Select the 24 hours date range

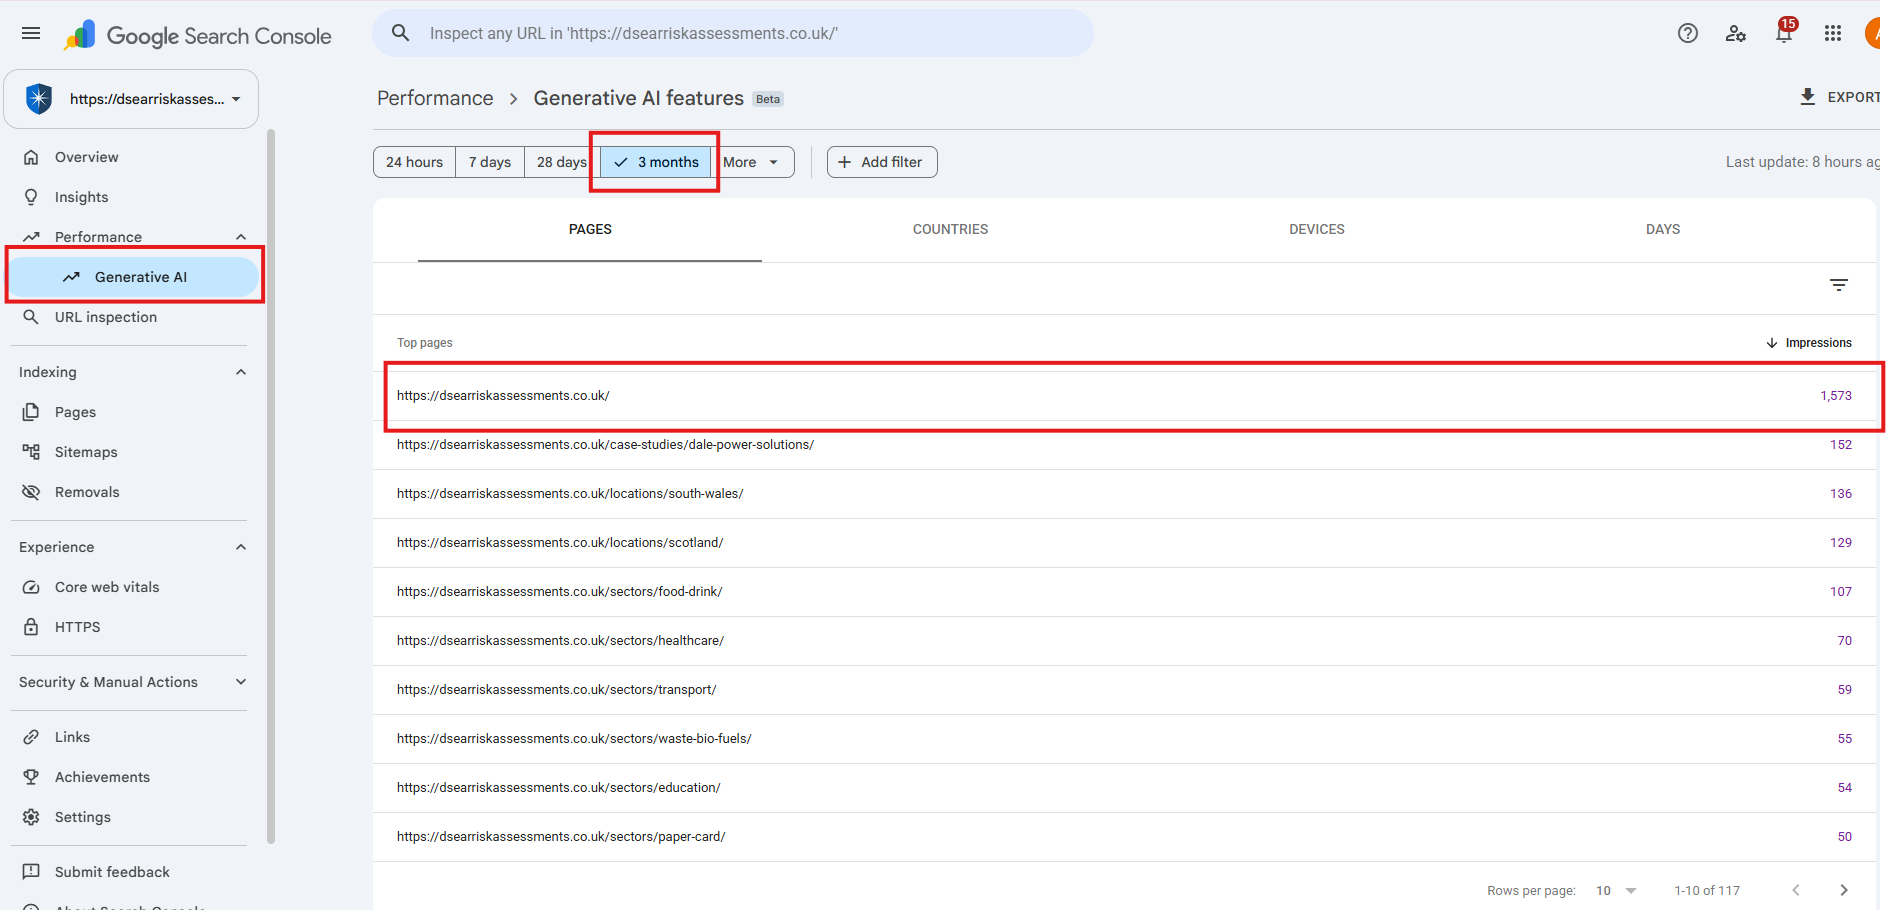point(414,162)
